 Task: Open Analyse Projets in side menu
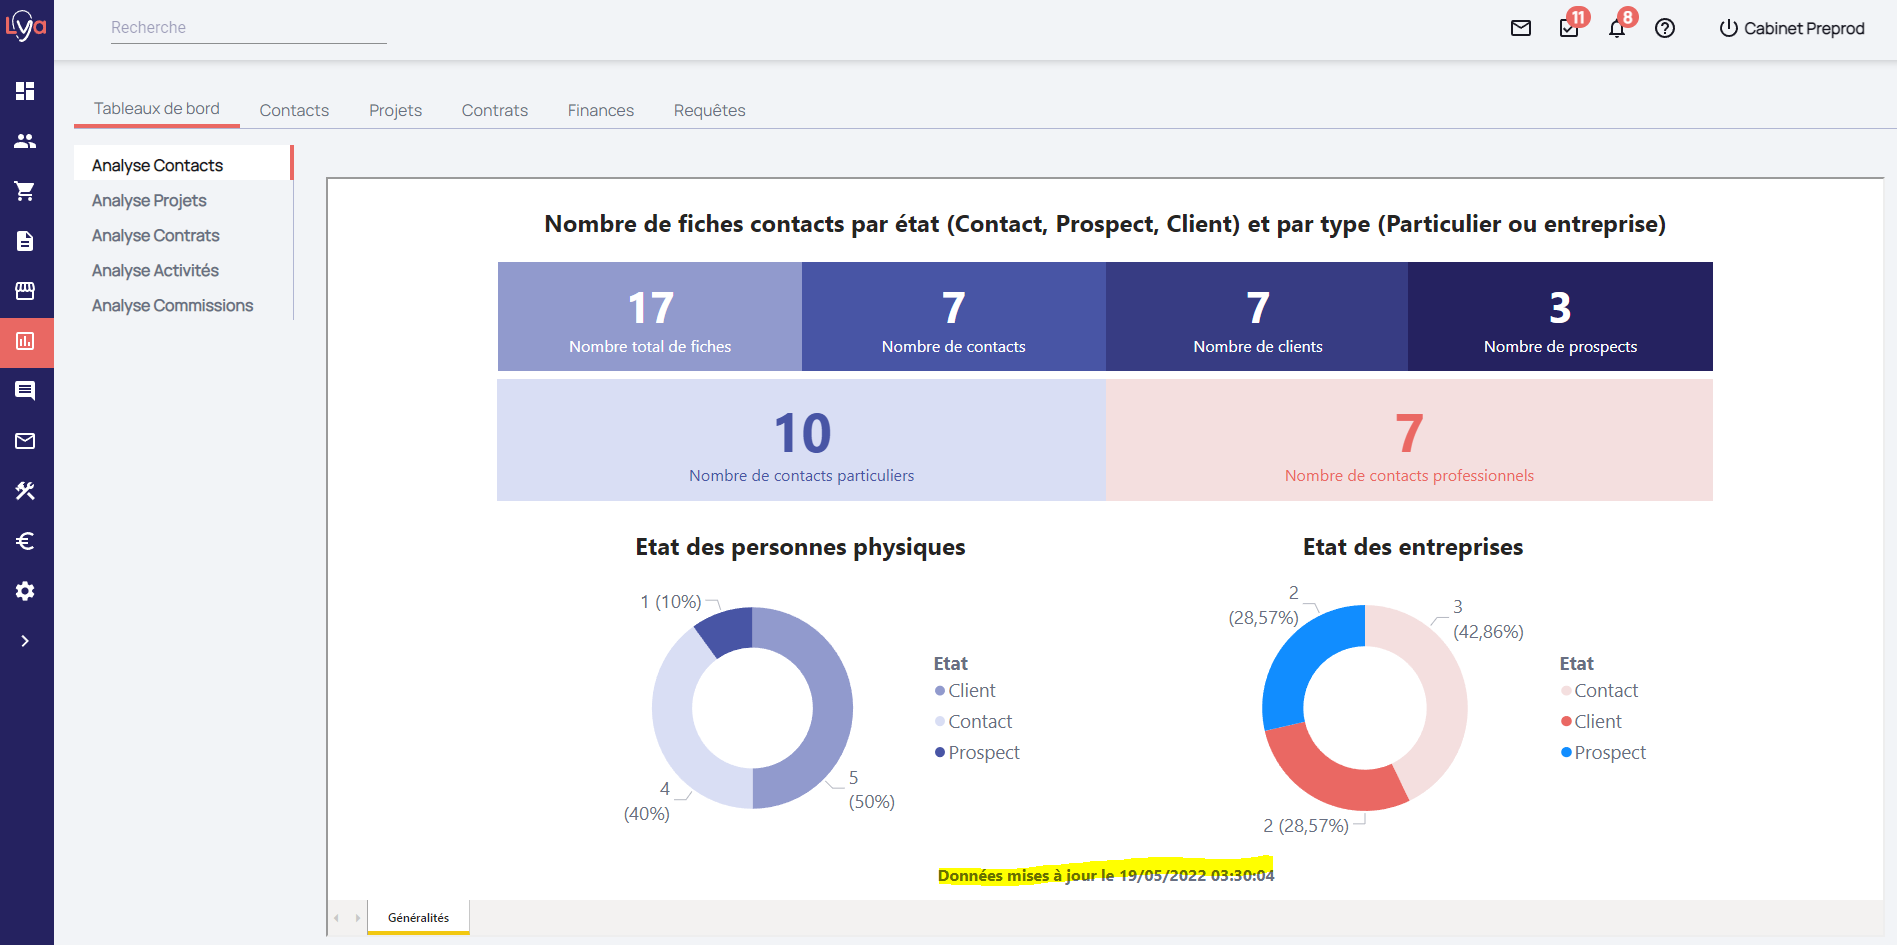pos(149,200)
